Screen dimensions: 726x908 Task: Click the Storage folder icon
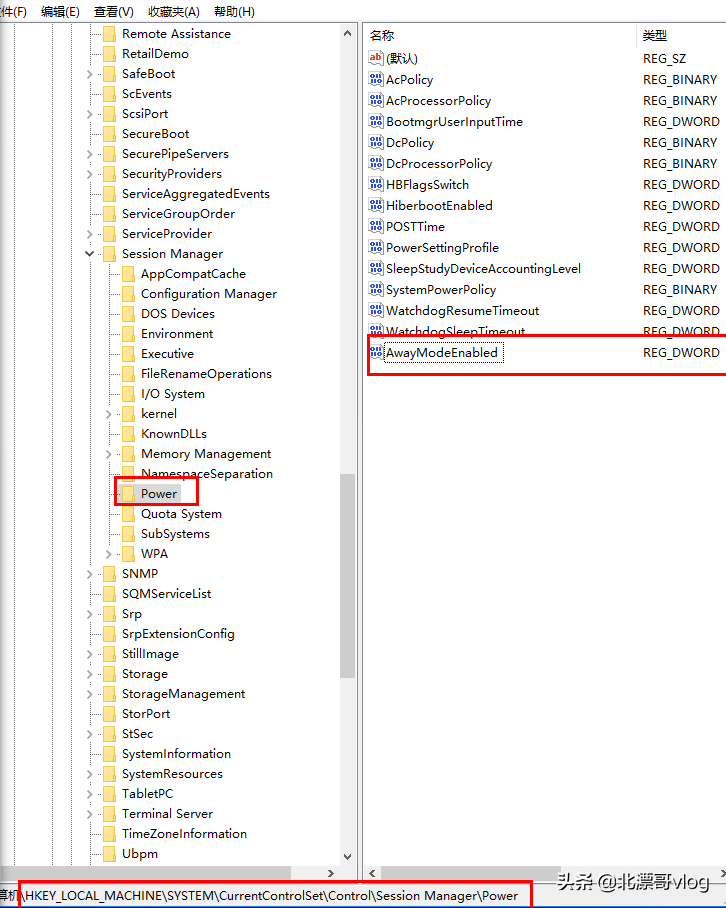coord(109,673)
